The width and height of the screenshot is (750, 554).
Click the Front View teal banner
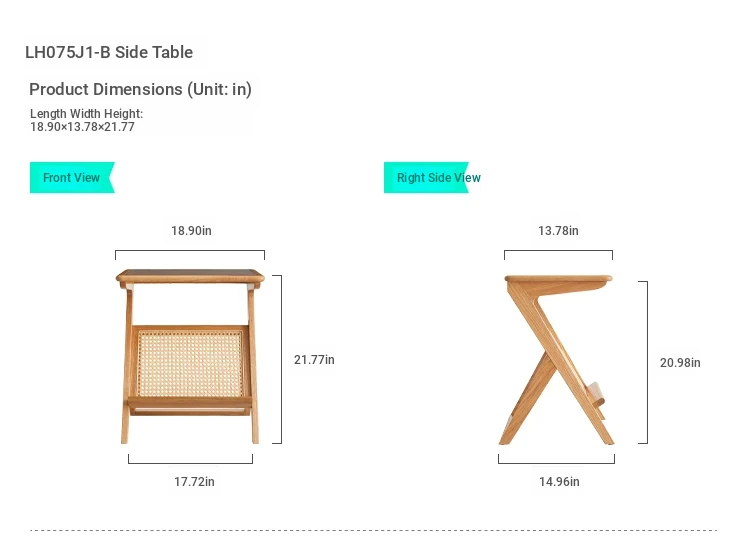[x=72, y=177]
